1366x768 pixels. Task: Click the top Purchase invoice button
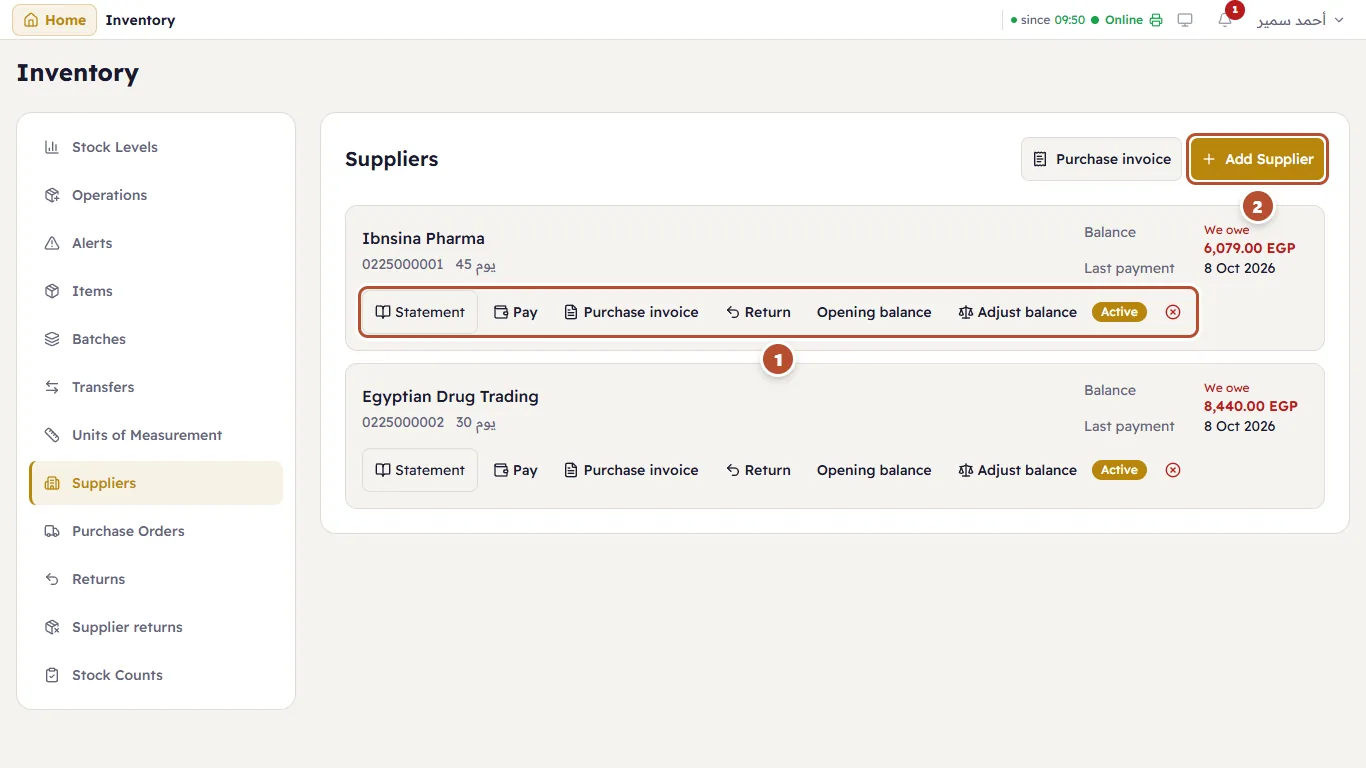click(1101, 159)
